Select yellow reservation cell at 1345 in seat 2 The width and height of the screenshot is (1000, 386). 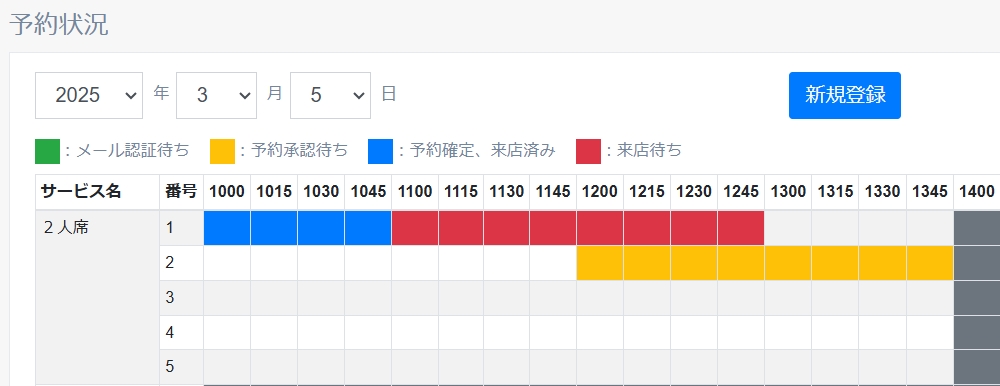click(930, 263)
